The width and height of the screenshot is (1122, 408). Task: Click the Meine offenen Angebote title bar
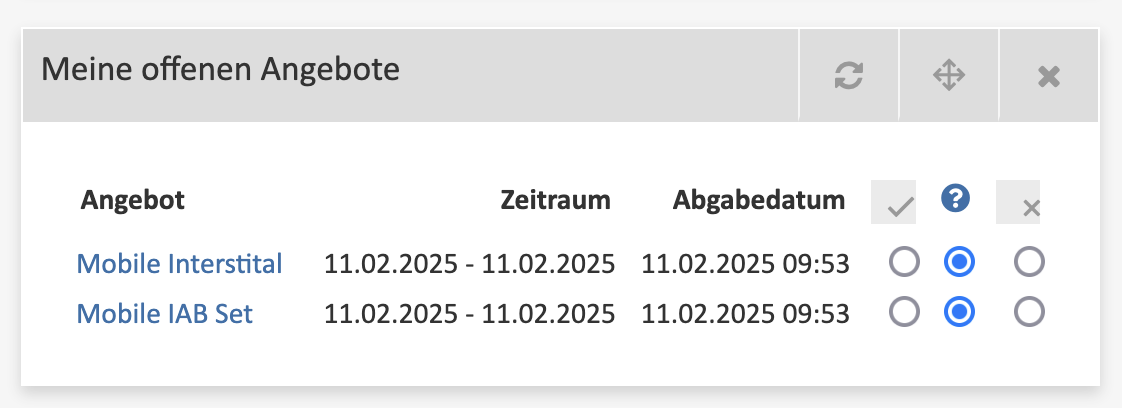point(411,75)
